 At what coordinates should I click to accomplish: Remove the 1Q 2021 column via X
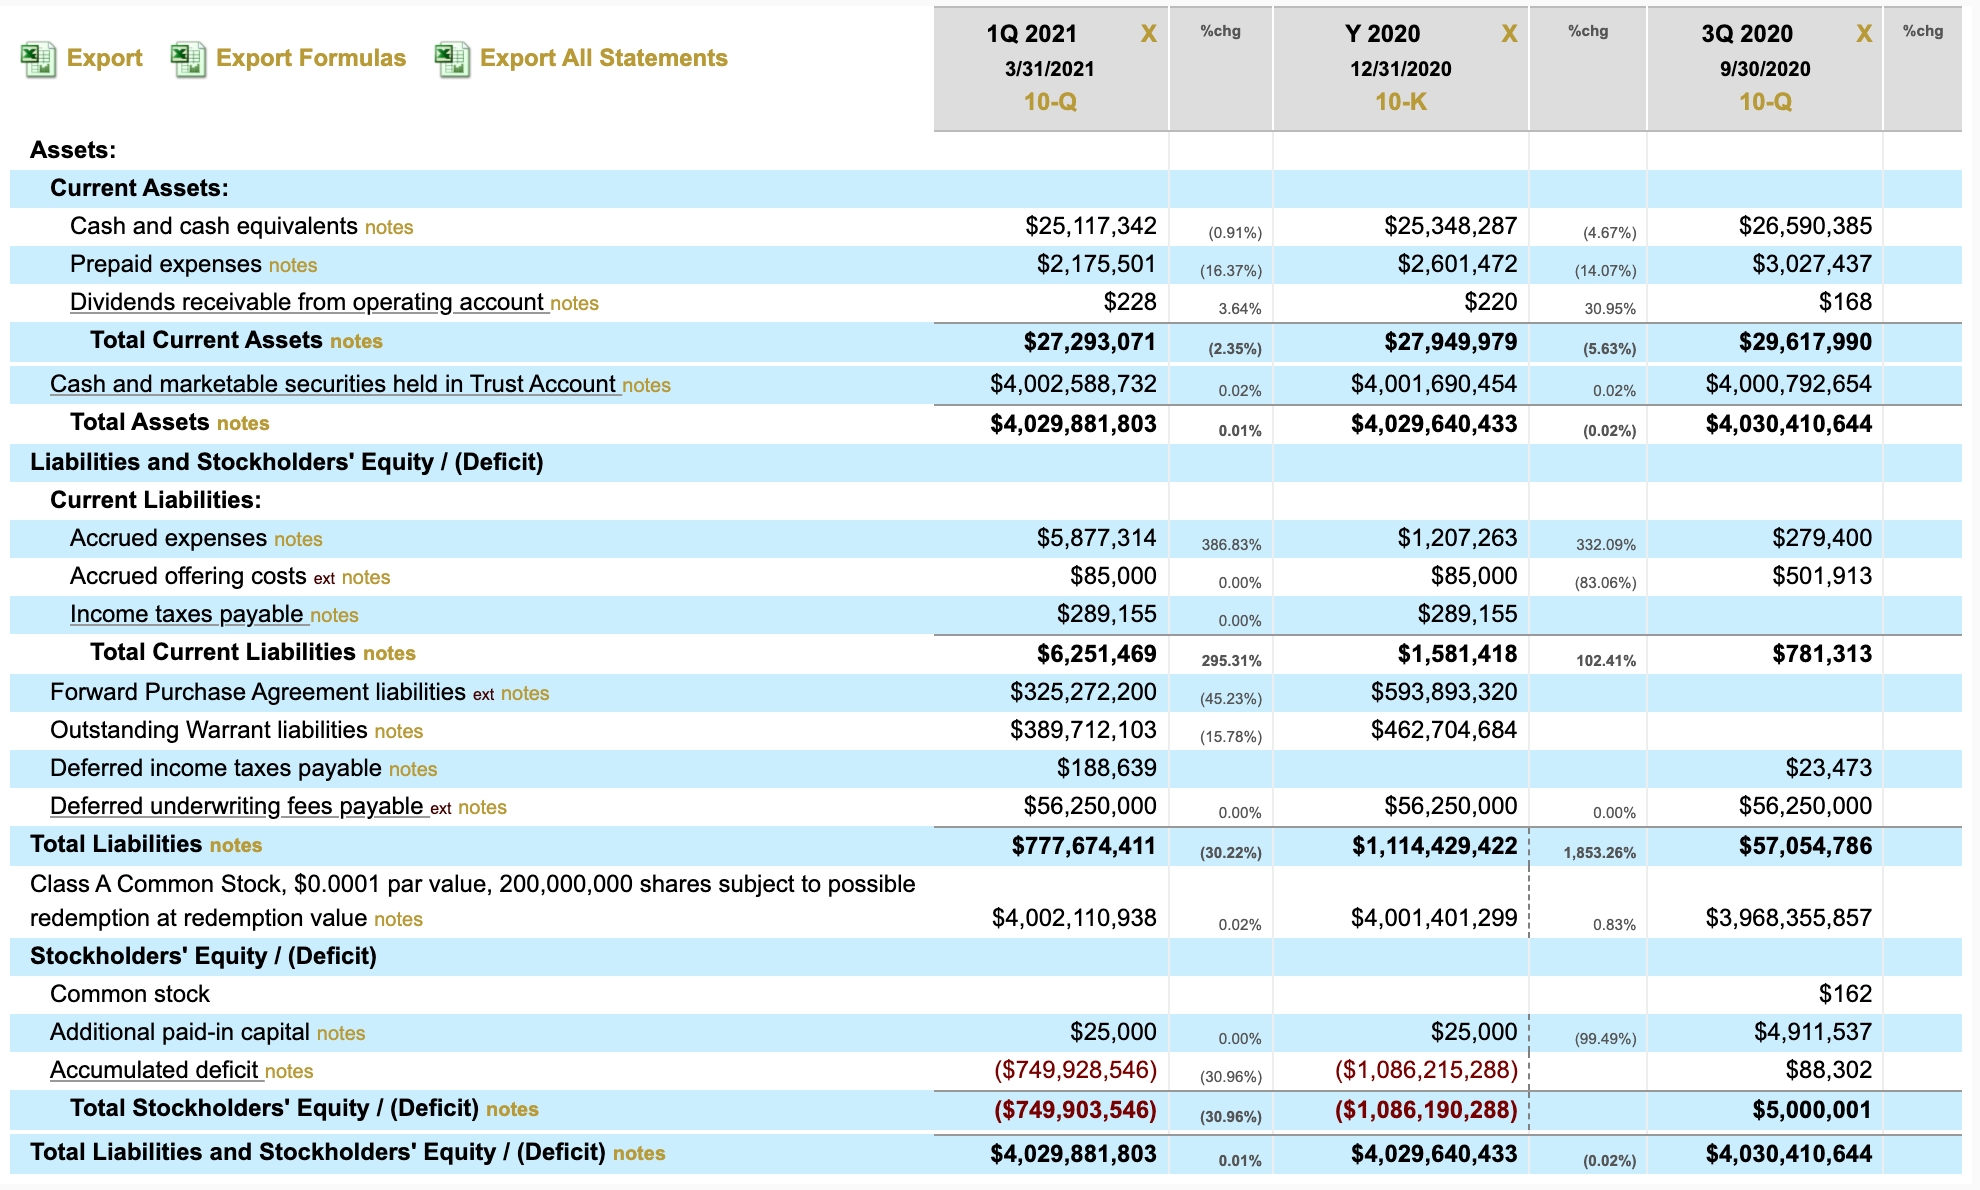(x=1148, y=34)
